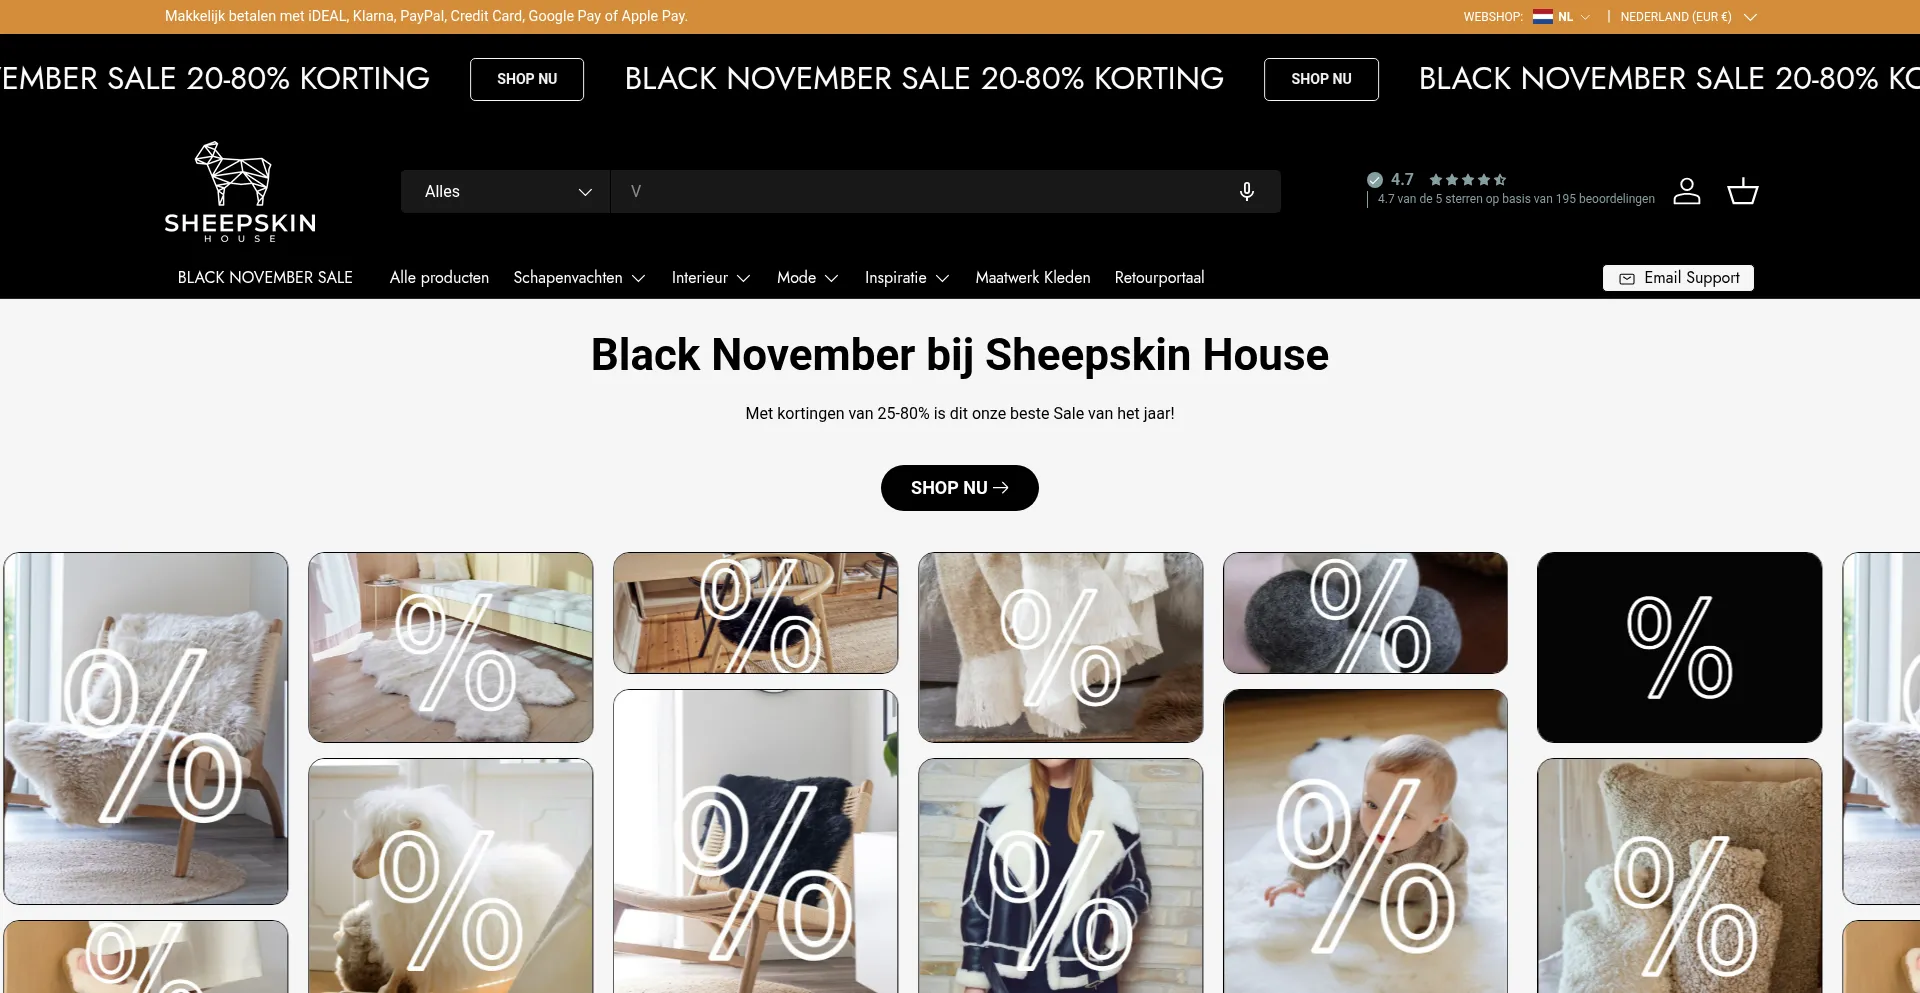This screenshot has width=1920, height=993.
Task: Click the Sheepskin House logo
Action: 240,191
